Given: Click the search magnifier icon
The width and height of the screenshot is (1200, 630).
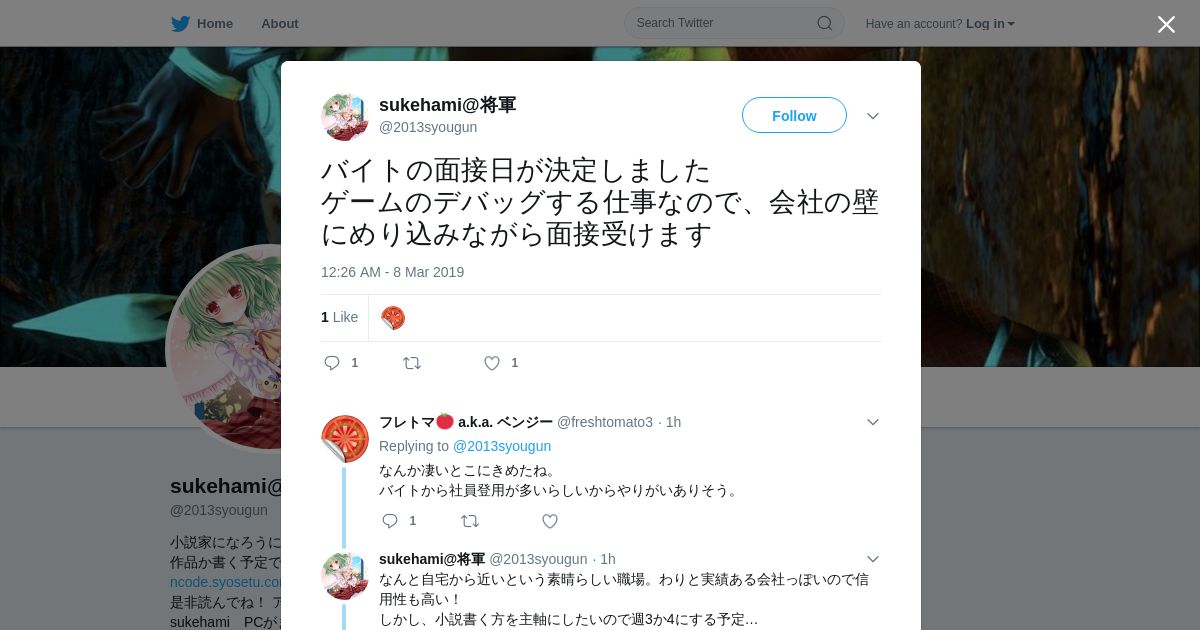Looking at the screenshot, I should [825, 23].
